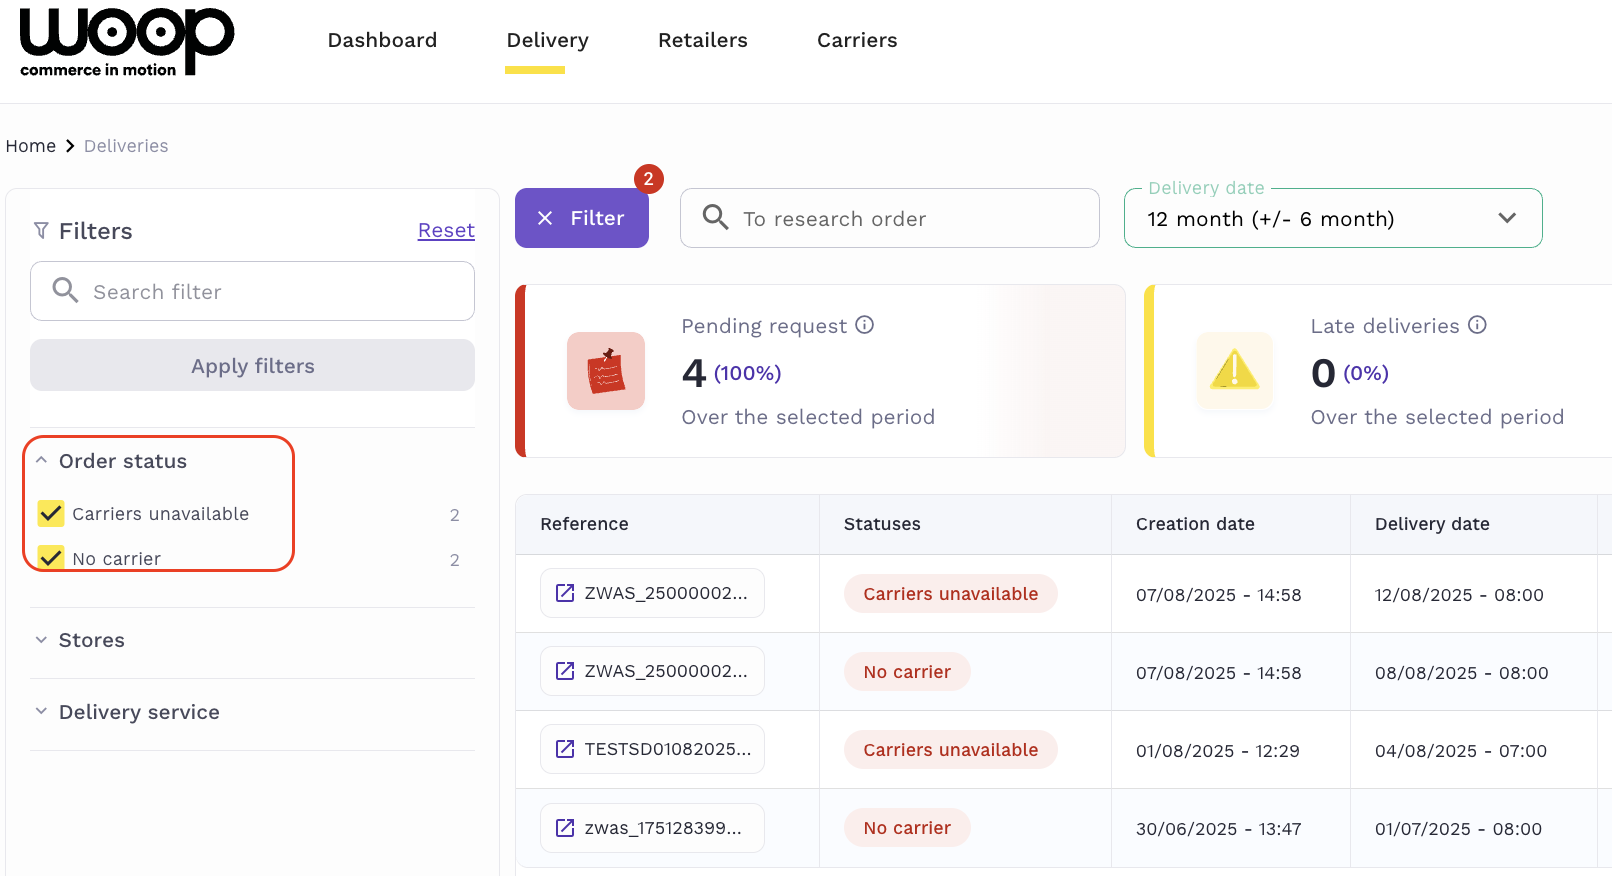Screen dimensions: 1612x876
Task: Open the Retailers tab
Action: click(x=702, y=40)
